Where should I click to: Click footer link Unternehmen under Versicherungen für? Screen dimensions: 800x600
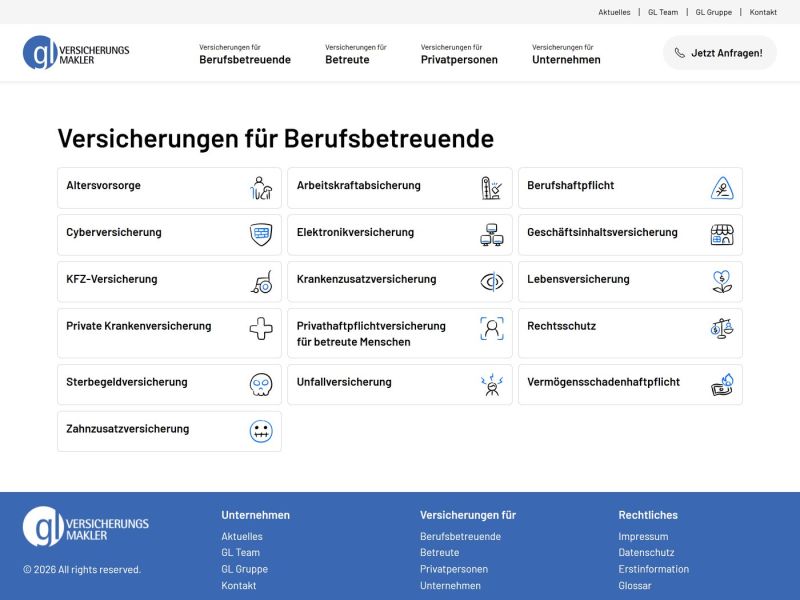pyautogui.click(x=450, y=586)
